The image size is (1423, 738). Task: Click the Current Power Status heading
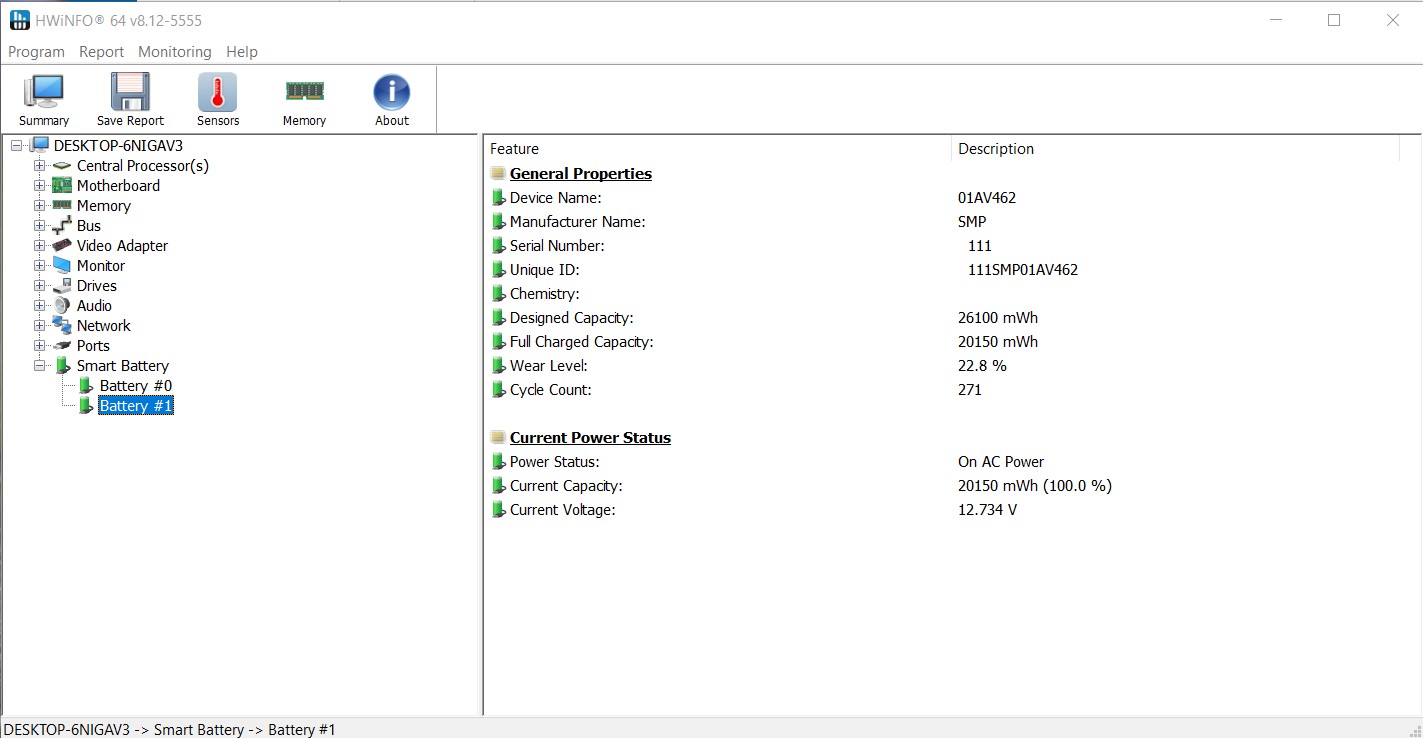click(x=590, y=438)
